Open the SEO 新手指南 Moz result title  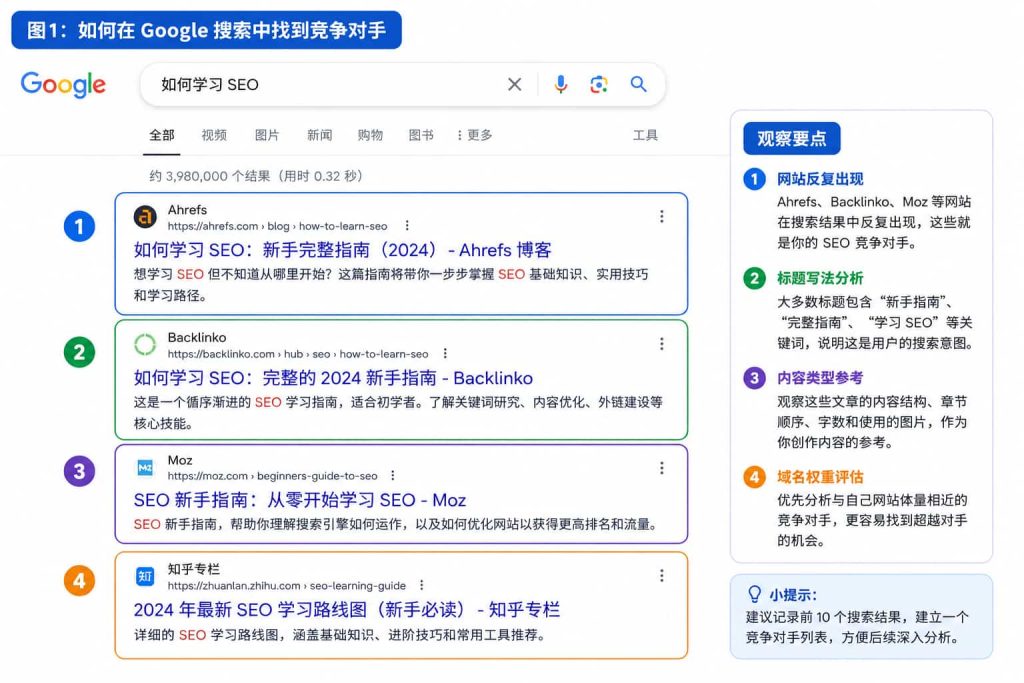(x=300, y=500)
